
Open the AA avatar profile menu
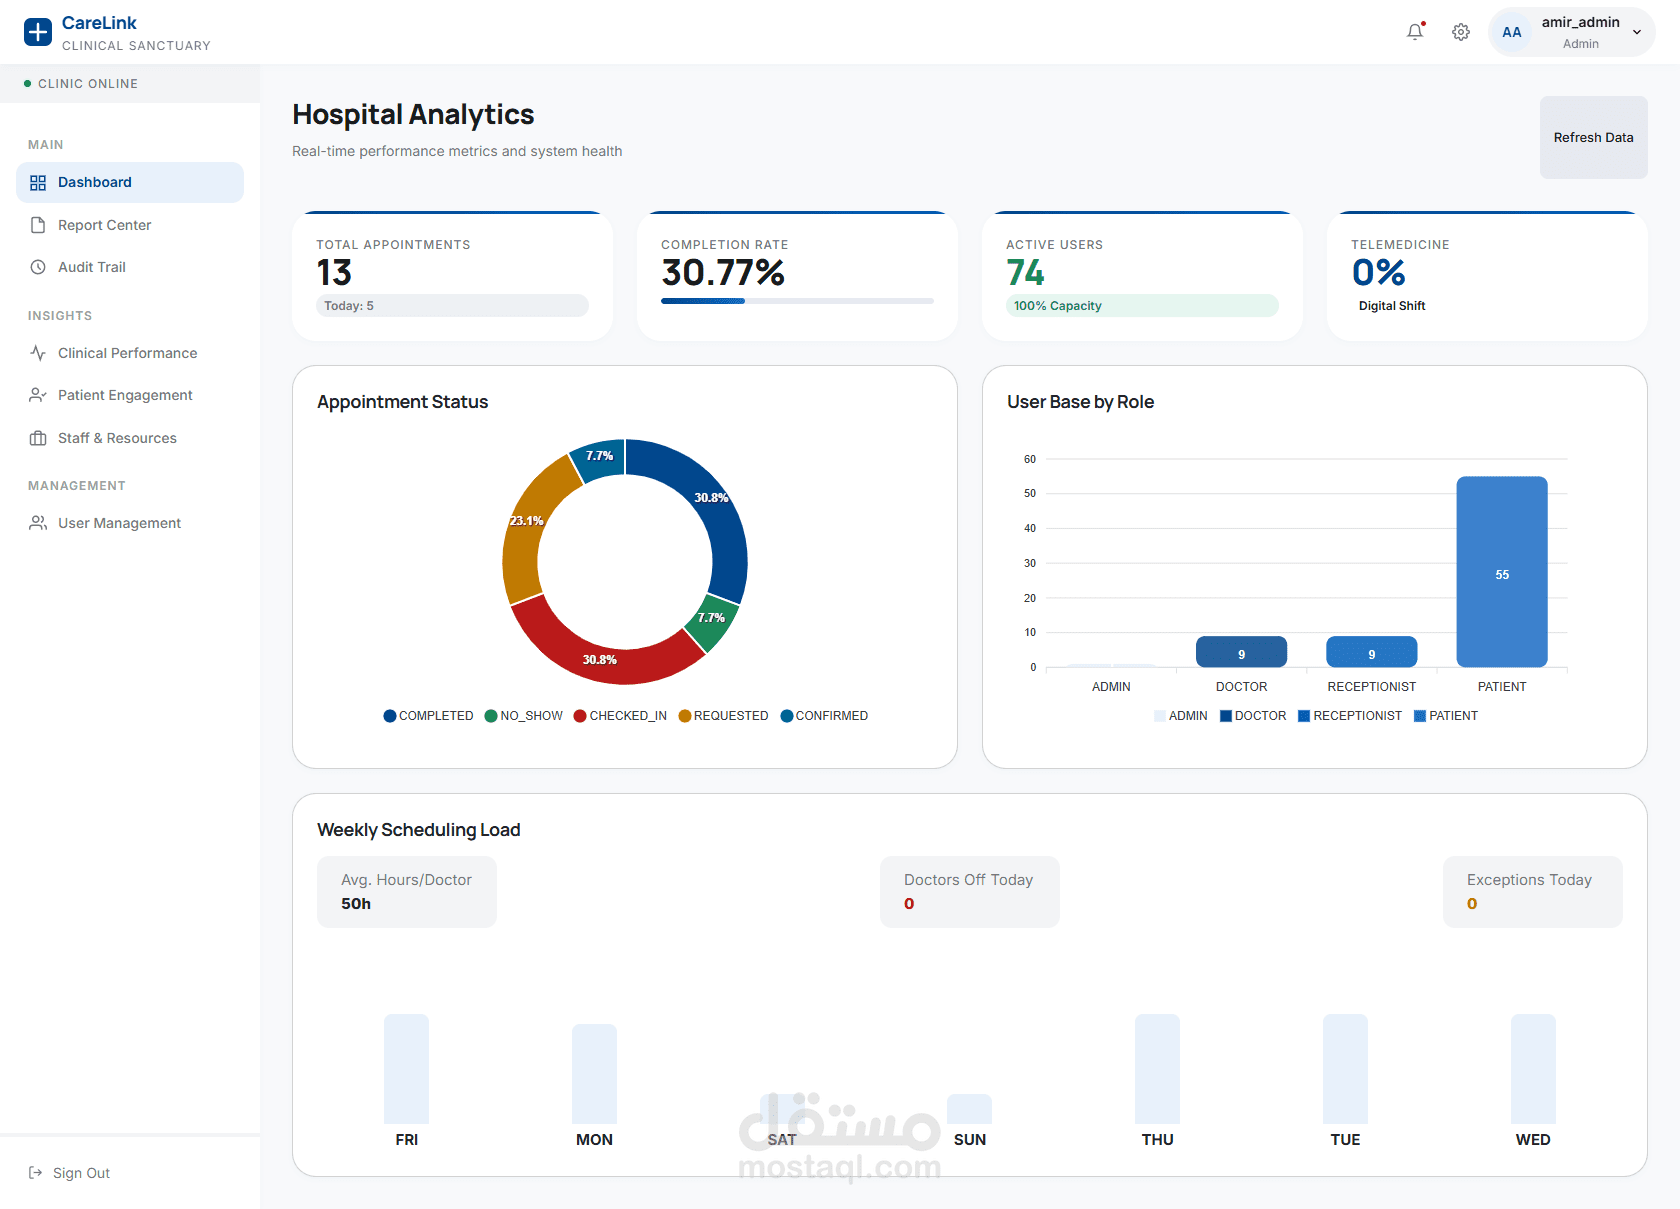(1512, 32)
